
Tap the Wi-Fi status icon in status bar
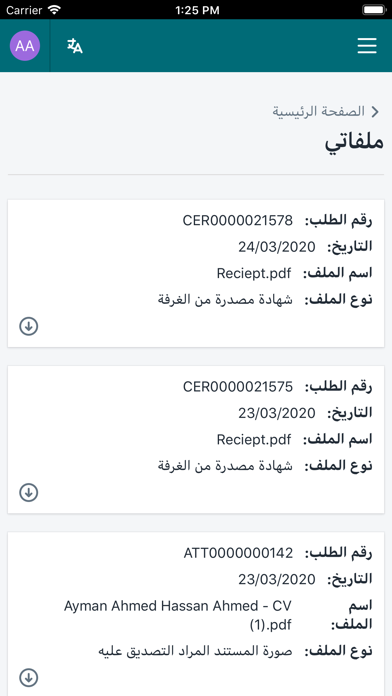click(x=55, y=10)
